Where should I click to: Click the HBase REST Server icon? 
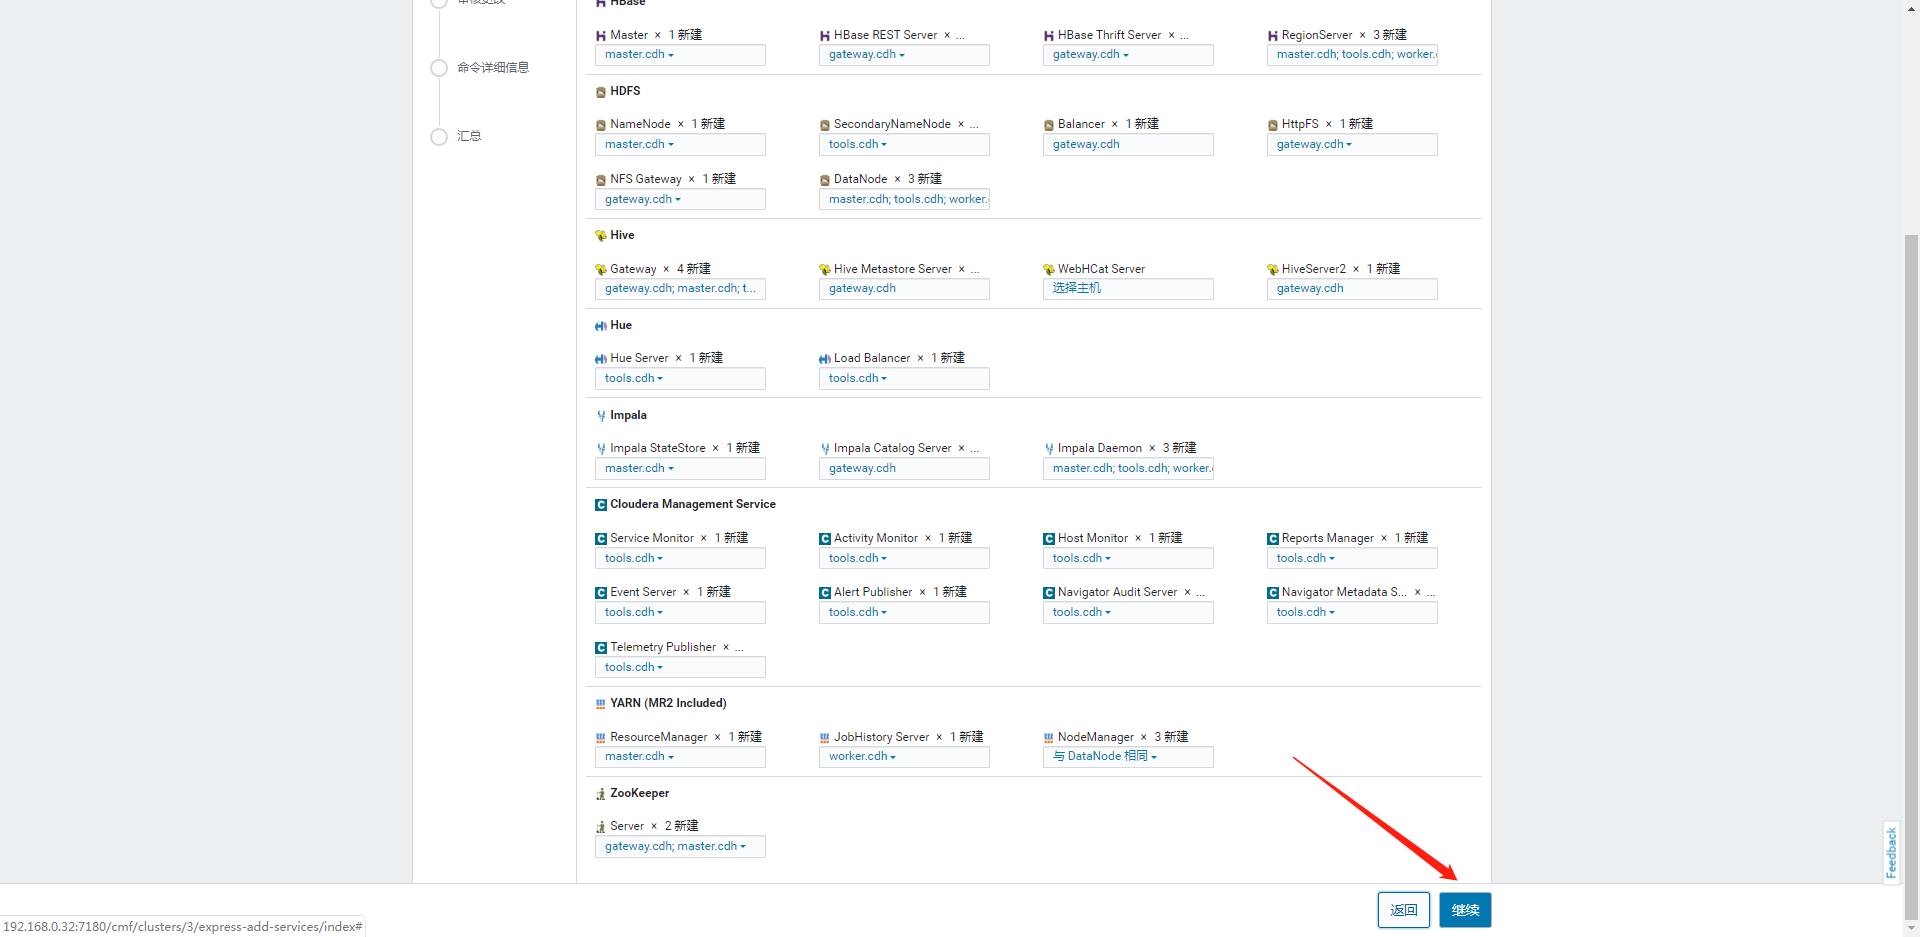(x=825, y=36)
